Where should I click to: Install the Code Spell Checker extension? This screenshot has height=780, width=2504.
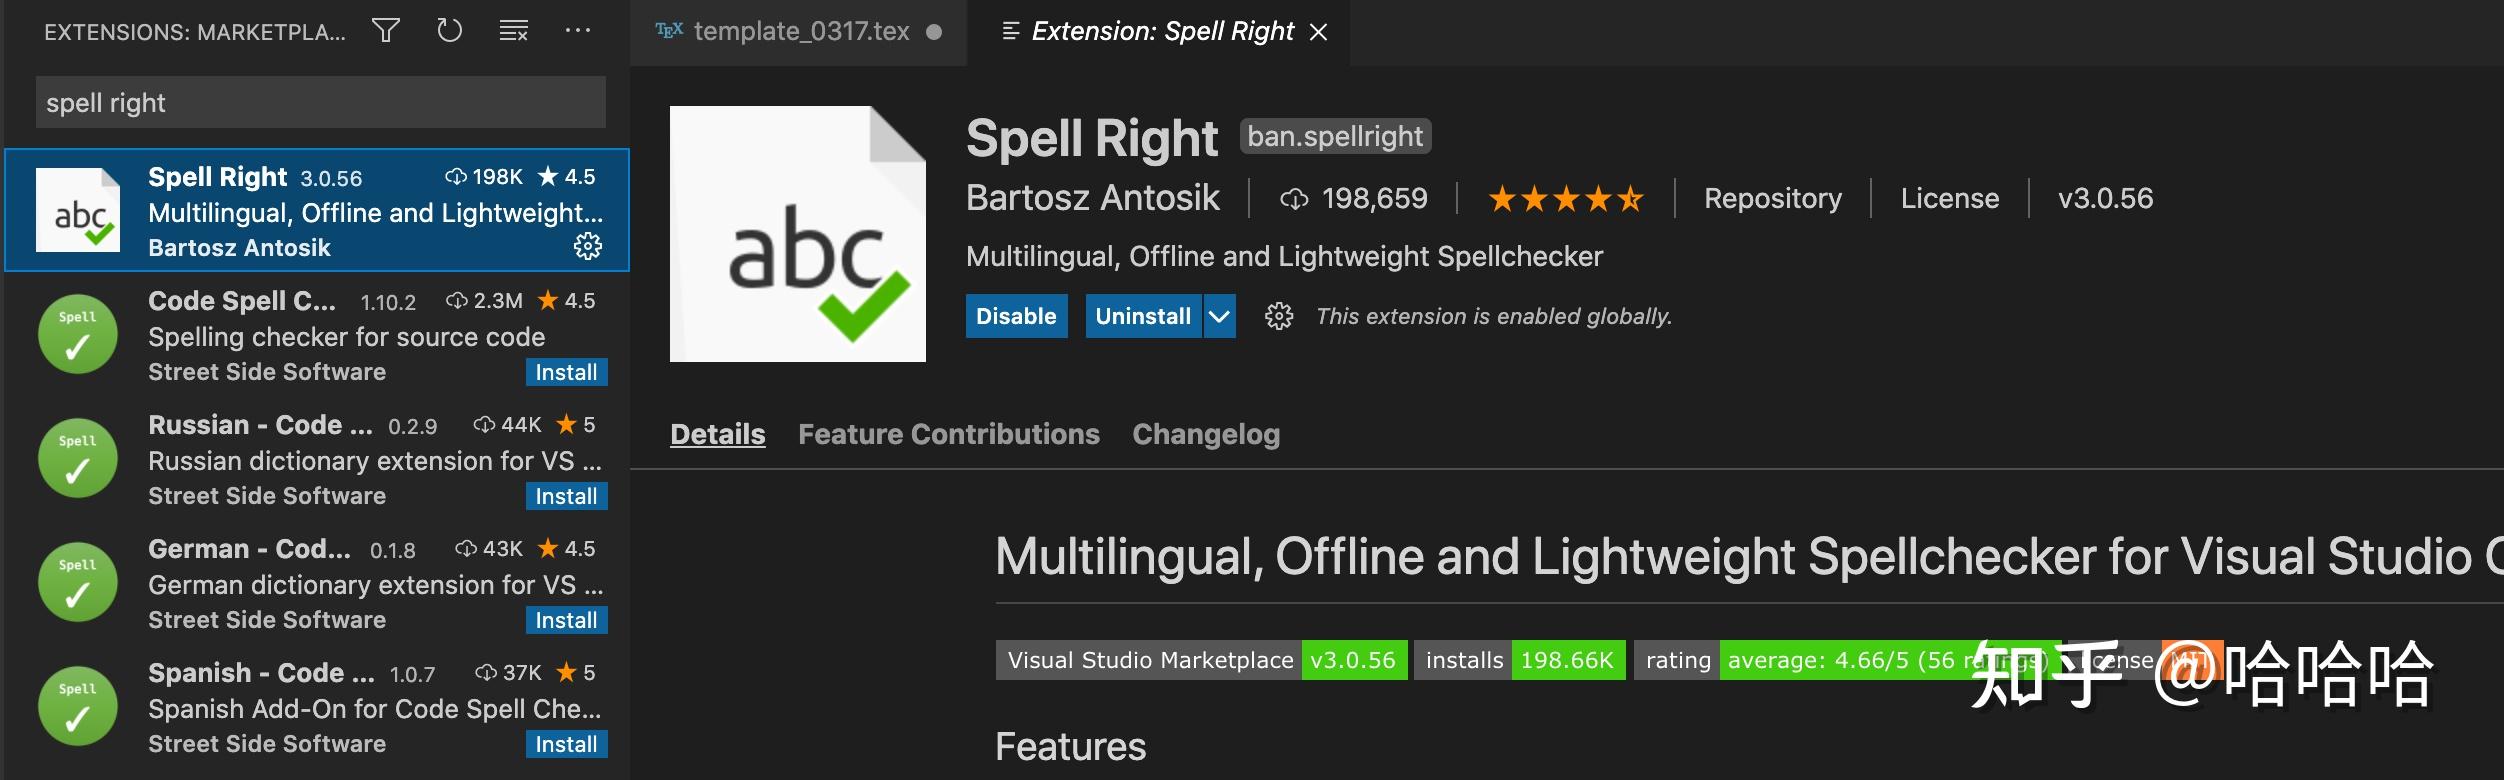click(x=566, y=372)
